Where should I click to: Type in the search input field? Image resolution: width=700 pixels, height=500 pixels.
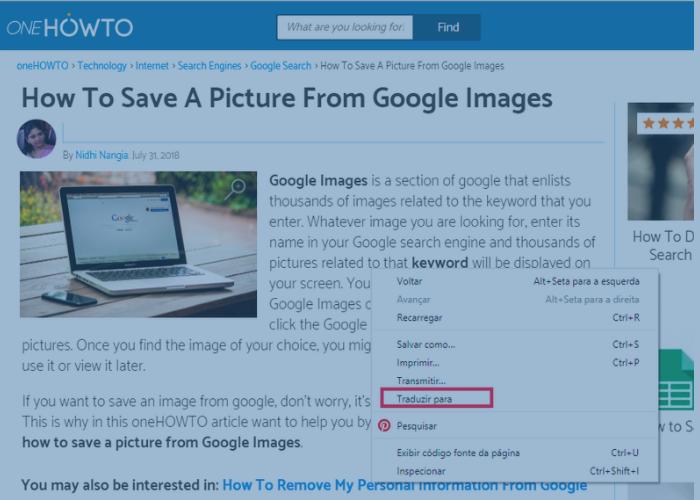tap(344, 27)
